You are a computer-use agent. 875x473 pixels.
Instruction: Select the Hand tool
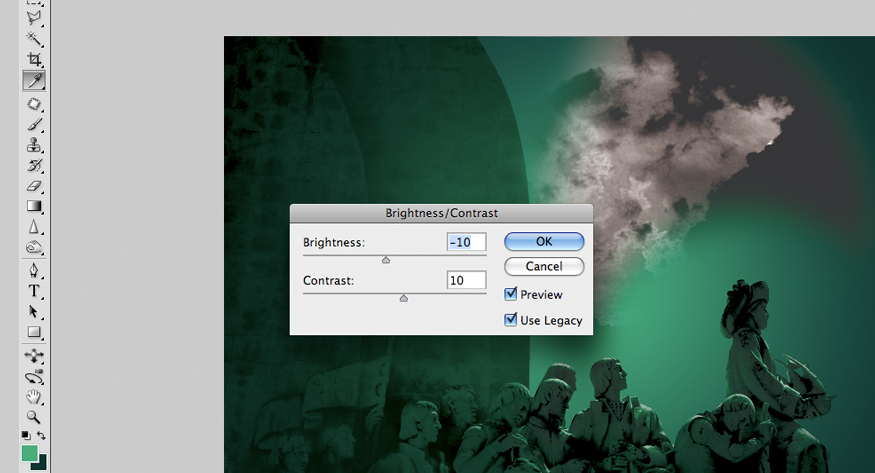tap(33, 397)
